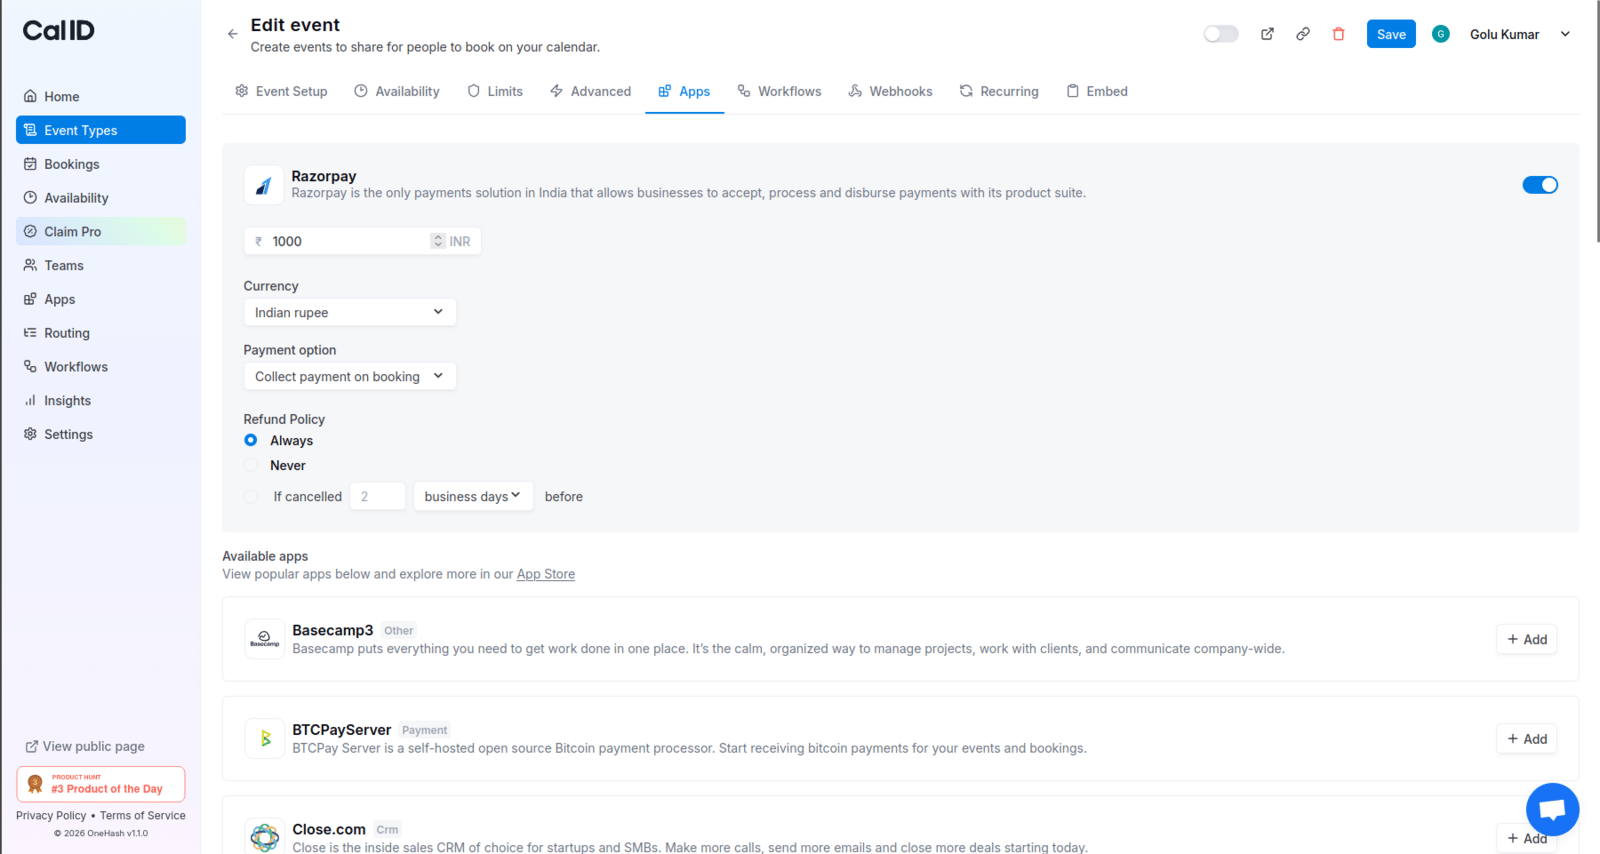Switch to Advanced tab
This screenshot has width=1600, height=854.
click(590, 91)
